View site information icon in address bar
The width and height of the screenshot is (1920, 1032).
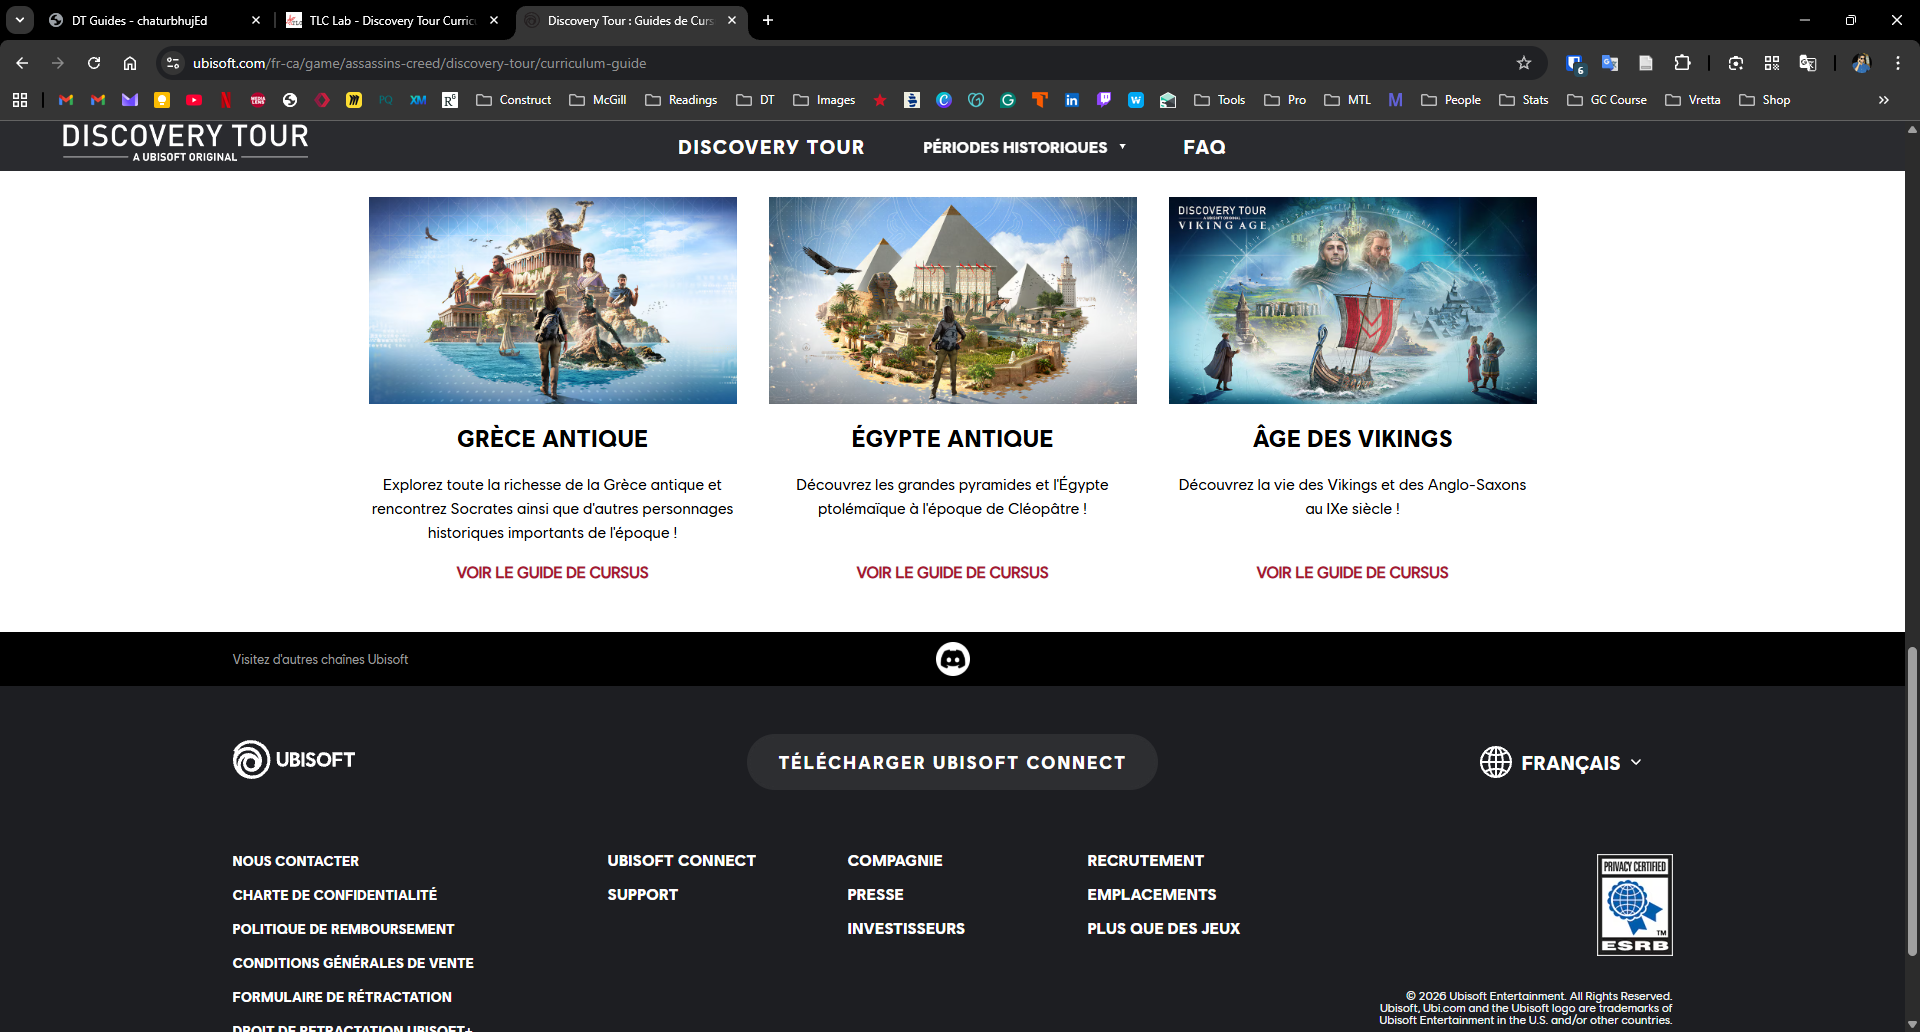click(x=173, y=63)
